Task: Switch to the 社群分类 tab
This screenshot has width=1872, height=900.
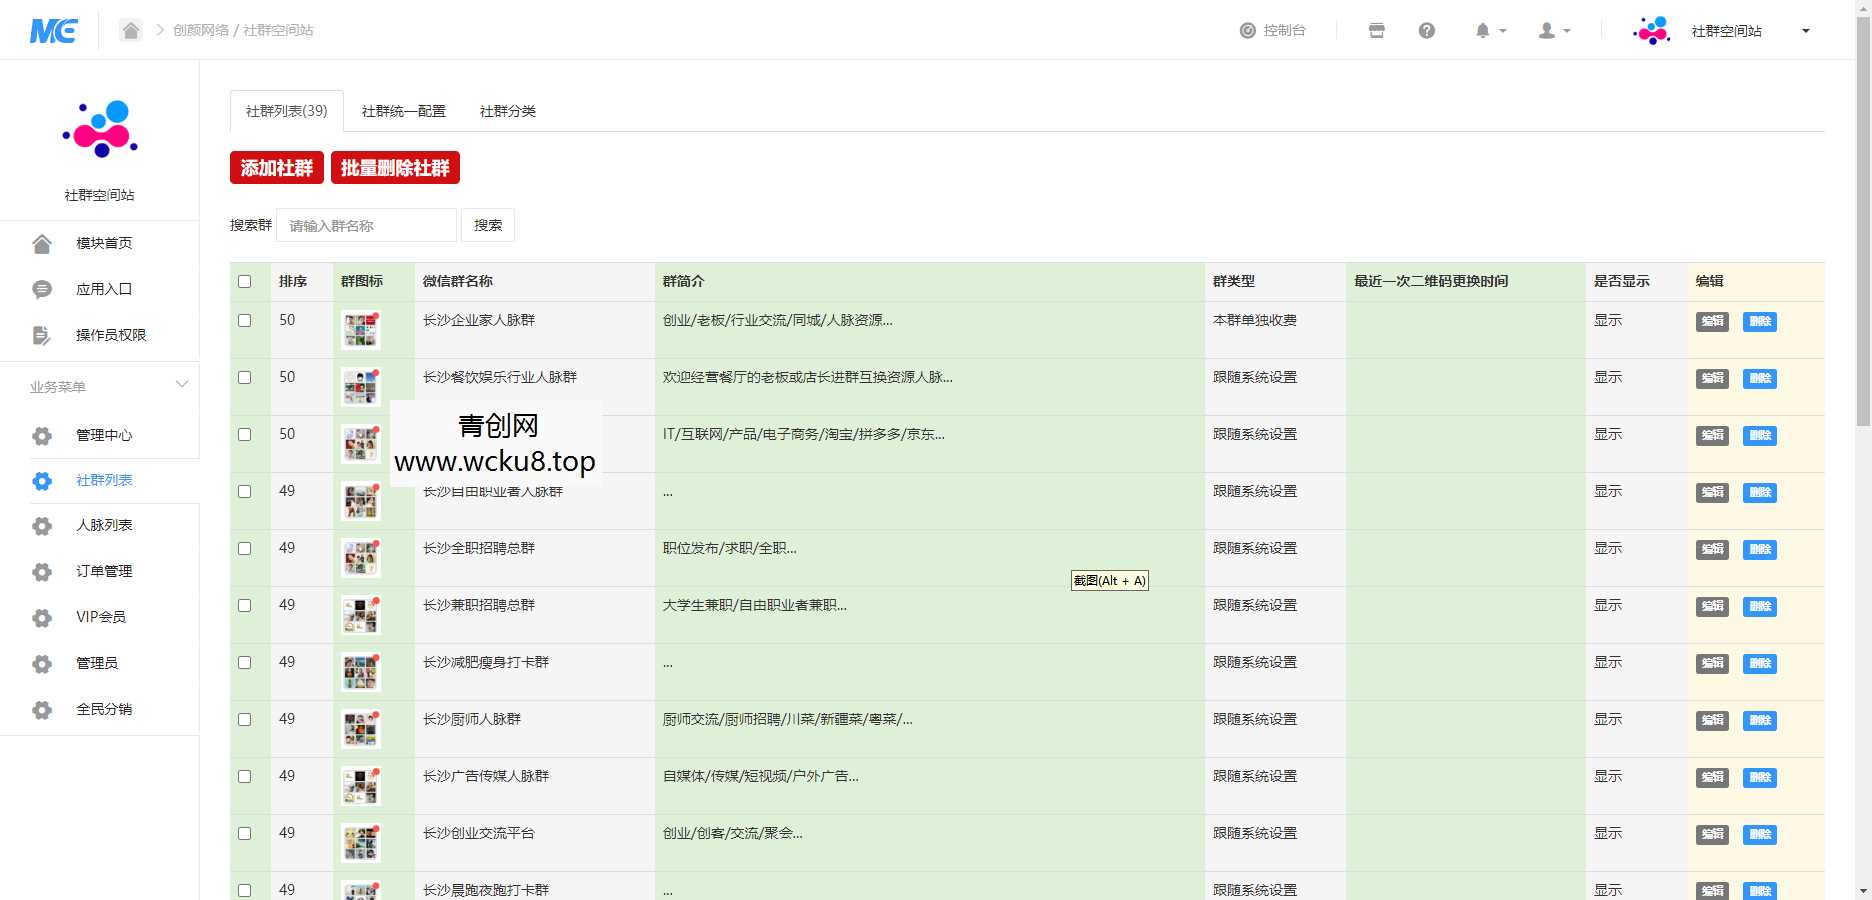Action: [507, 111]
